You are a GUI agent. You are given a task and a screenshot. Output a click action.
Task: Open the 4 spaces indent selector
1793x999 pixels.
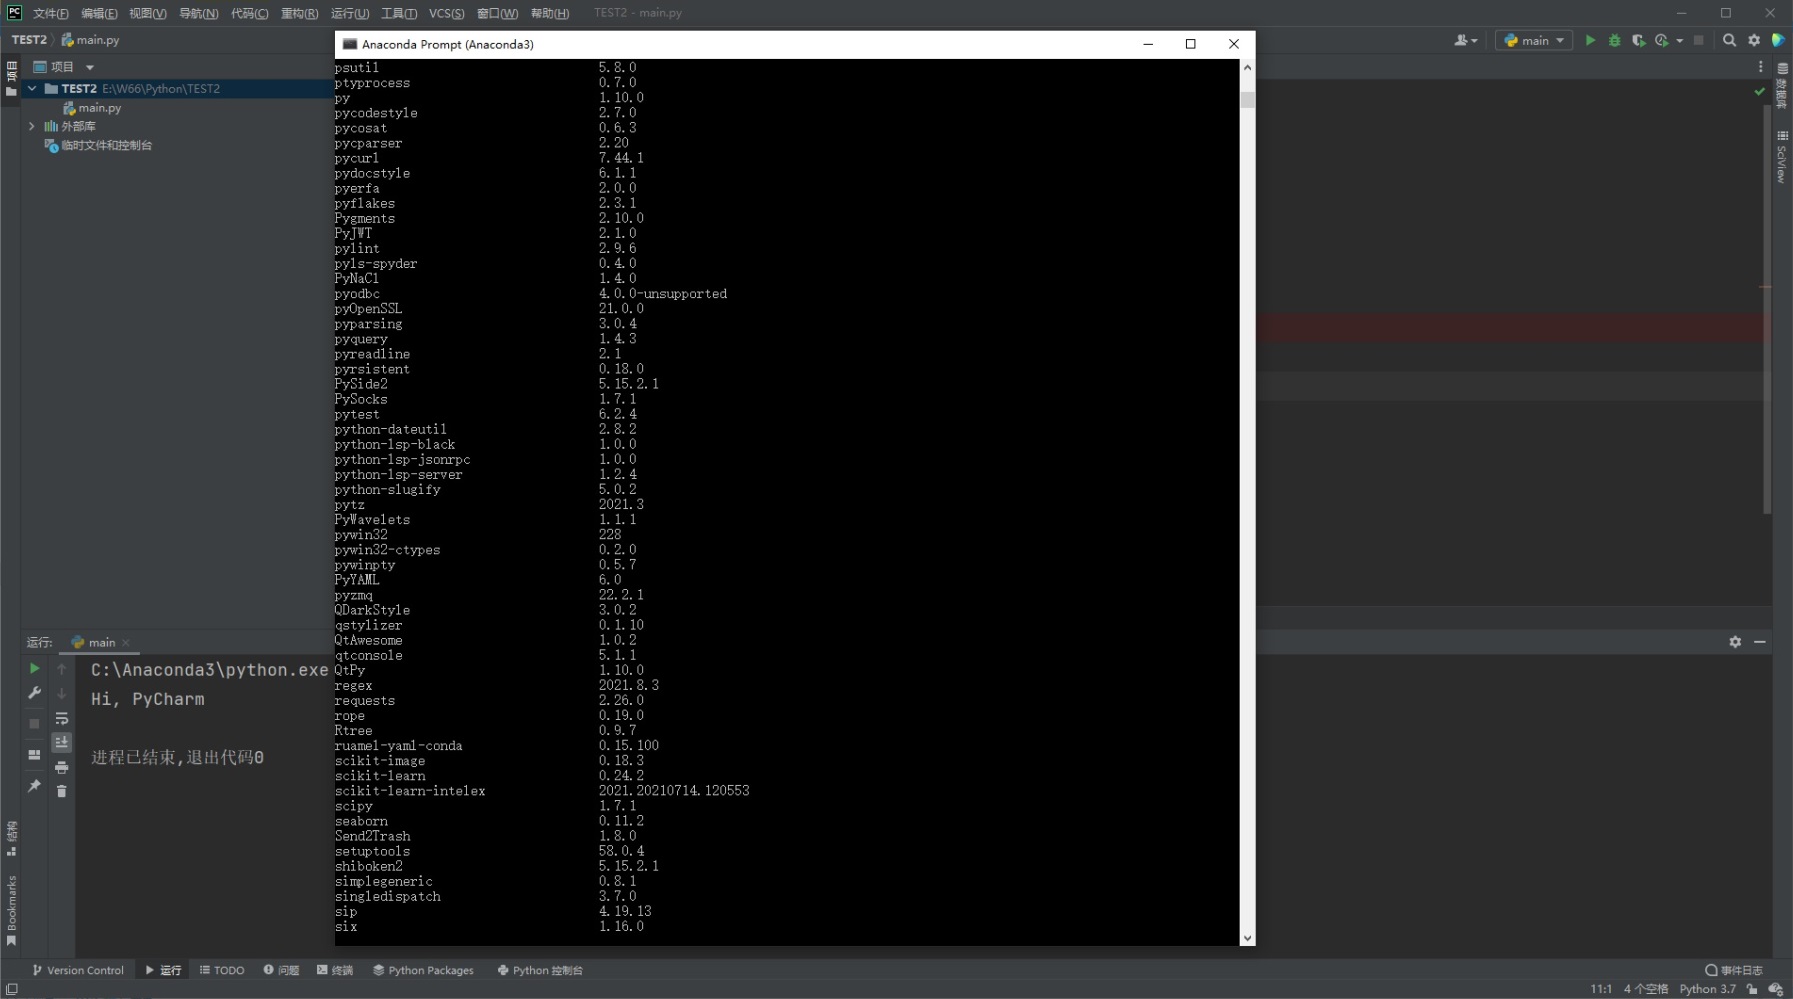(1645, 989)
